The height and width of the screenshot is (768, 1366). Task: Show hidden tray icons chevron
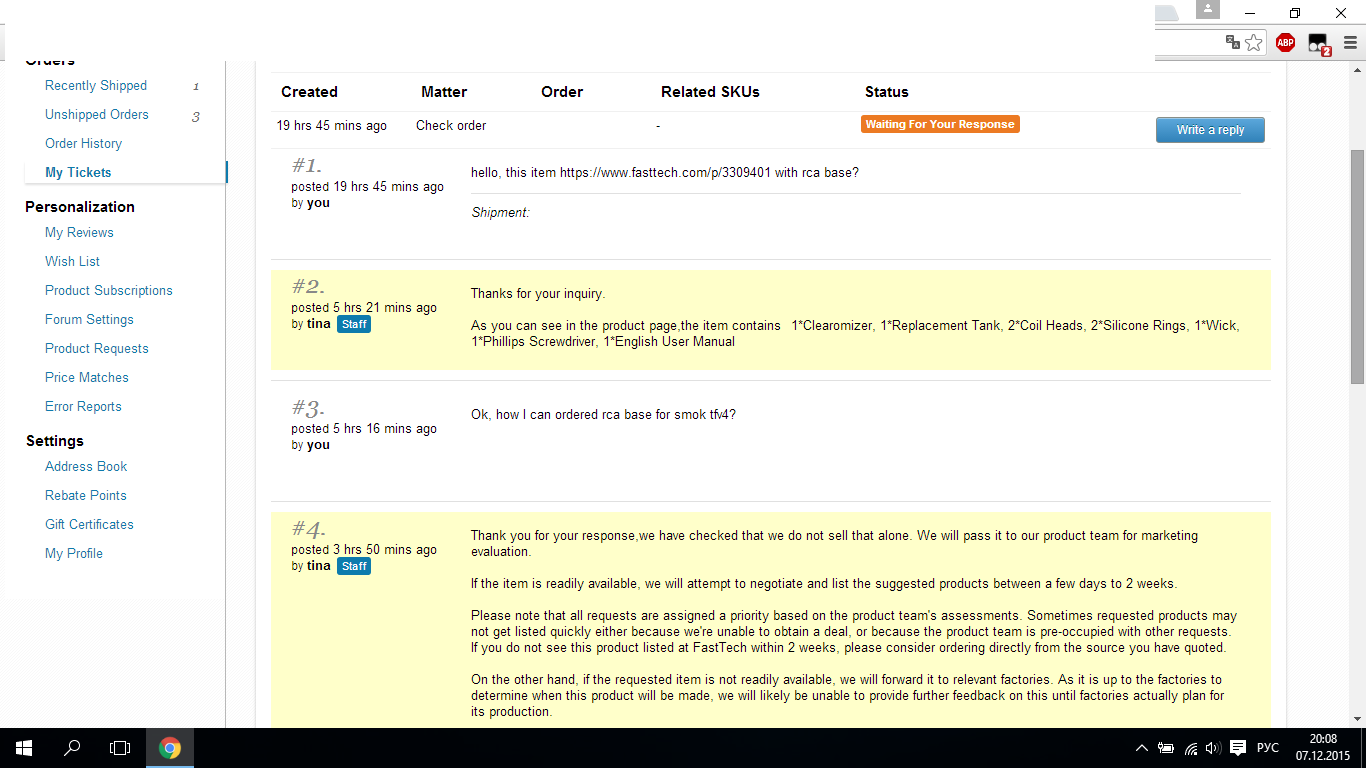(1142, 748)
